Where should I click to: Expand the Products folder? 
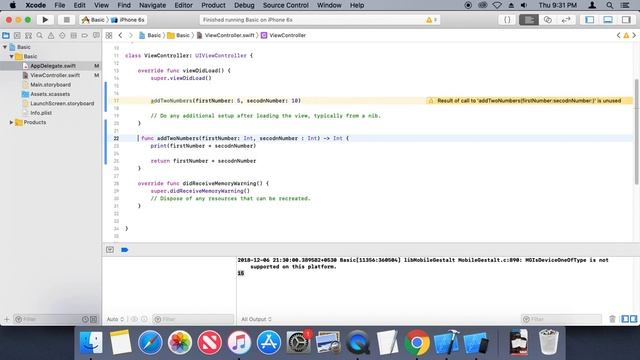pyautogui.click(x=11, y=122)
